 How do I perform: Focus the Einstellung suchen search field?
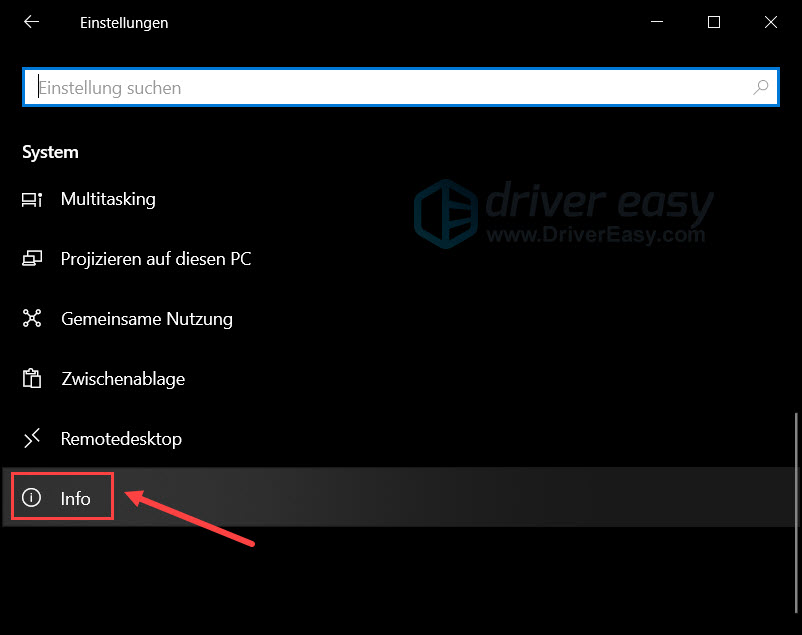390,87
